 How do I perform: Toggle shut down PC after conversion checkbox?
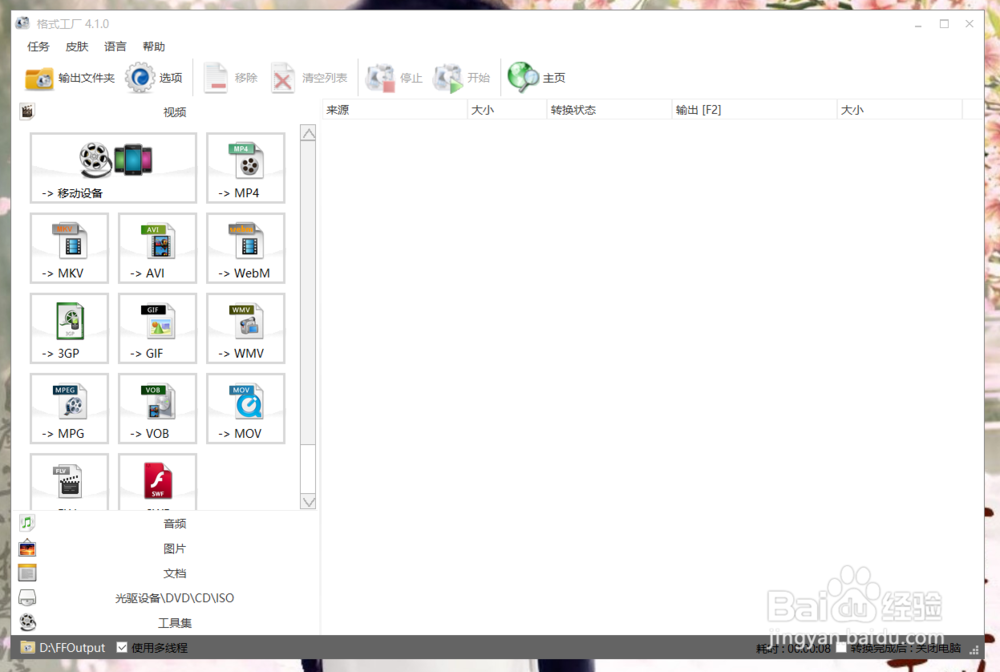point(841,647)
